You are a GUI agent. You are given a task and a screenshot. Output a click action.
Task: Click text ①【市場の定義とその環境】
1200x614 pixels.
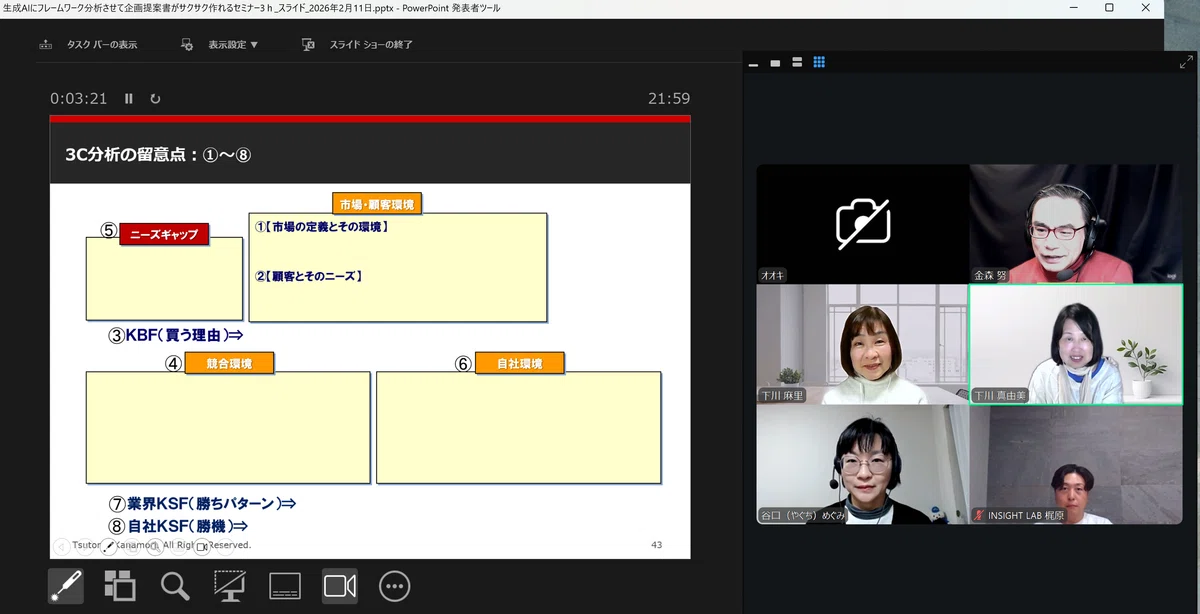click(x=321, y=227)
